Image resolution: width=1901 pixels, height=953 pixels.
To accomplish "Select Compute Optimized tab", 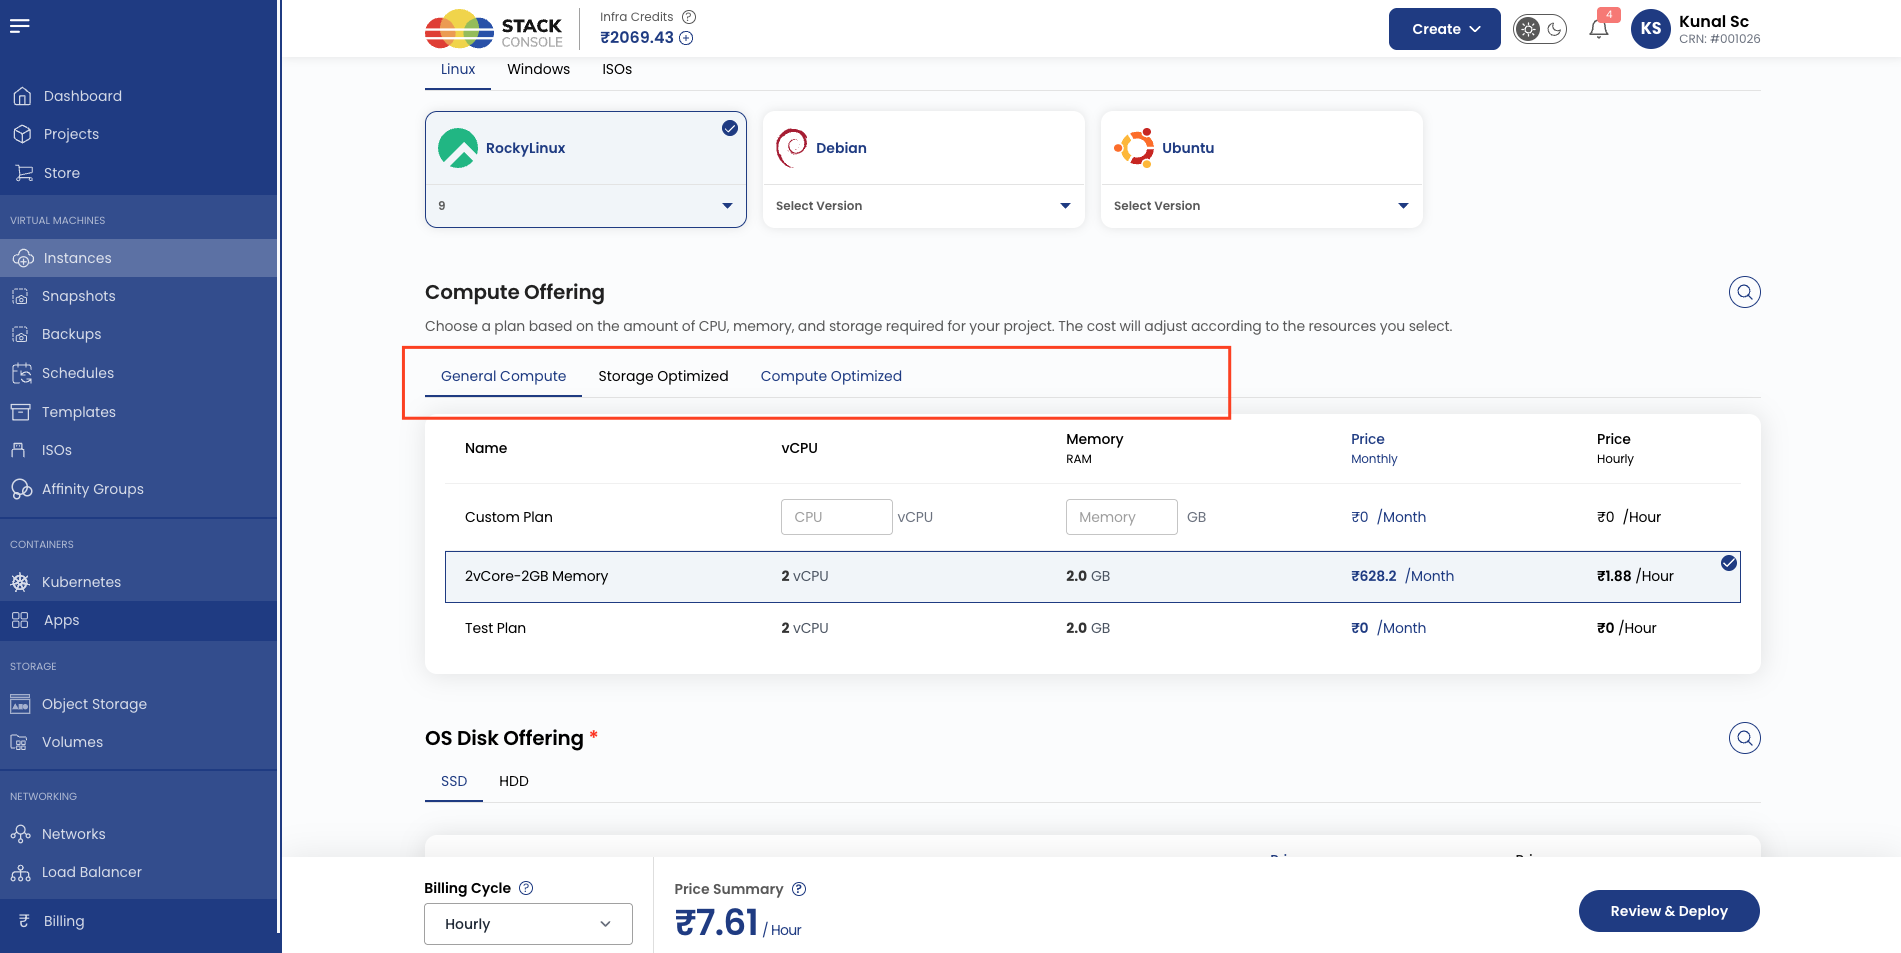I will coord(831,376).
